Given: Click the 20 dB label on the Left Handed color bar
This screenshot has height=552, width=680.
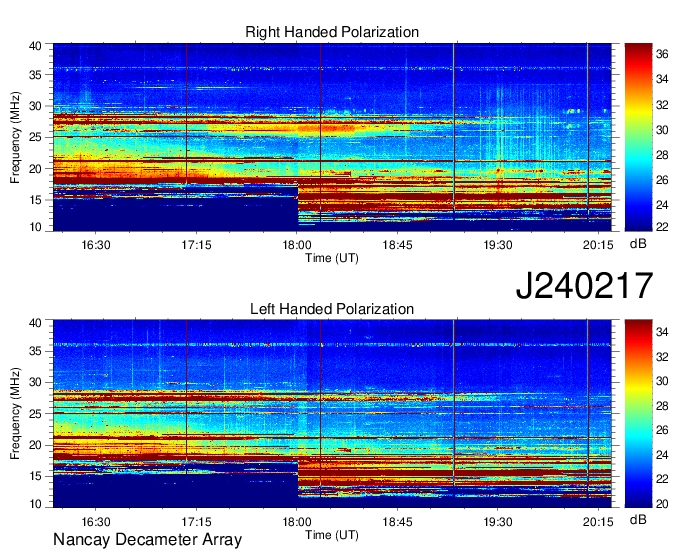Looking at the screenshot, I should point(662,503).
